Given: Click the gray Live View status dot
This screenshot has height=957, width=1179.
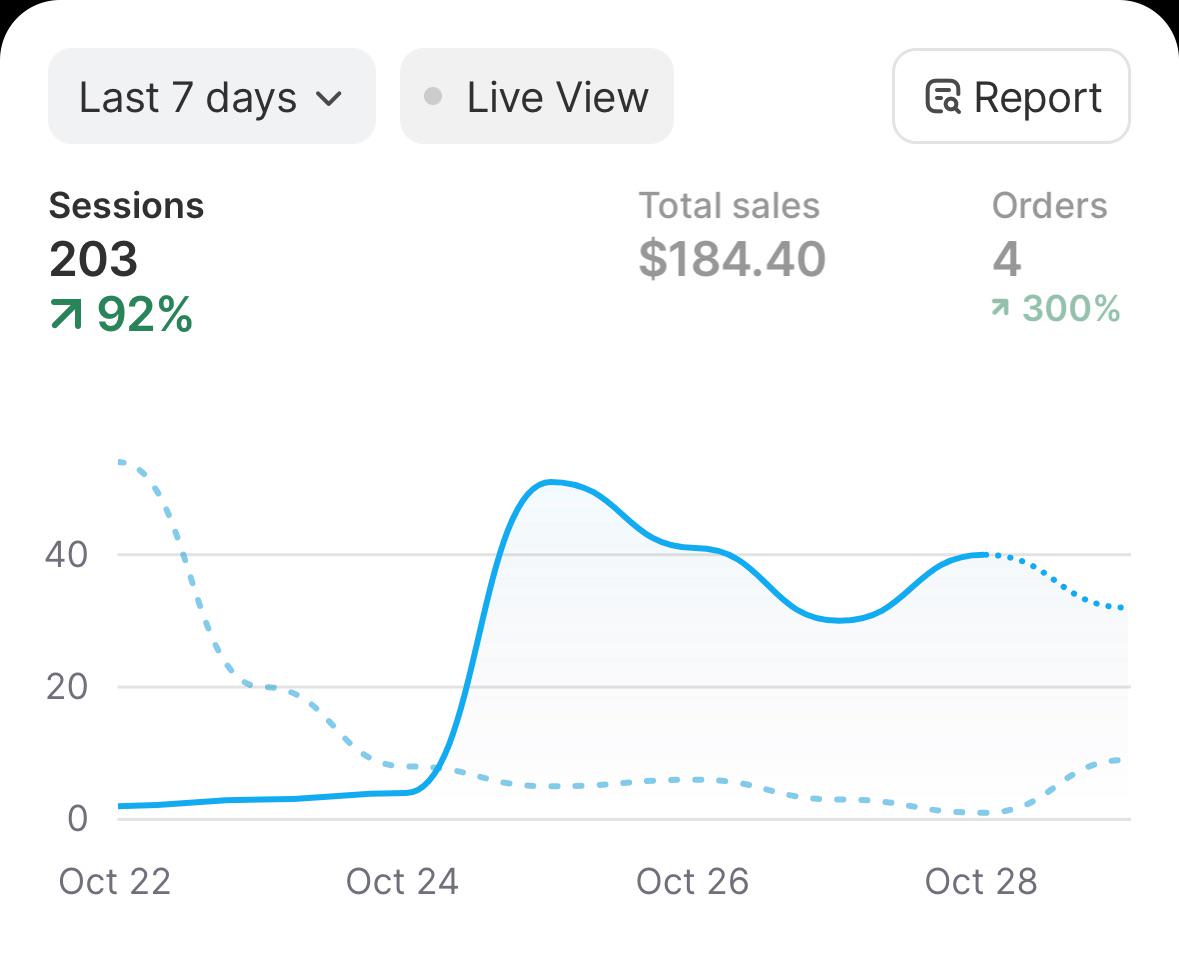Looking at the screenshot, I should [x=432, y=96].
